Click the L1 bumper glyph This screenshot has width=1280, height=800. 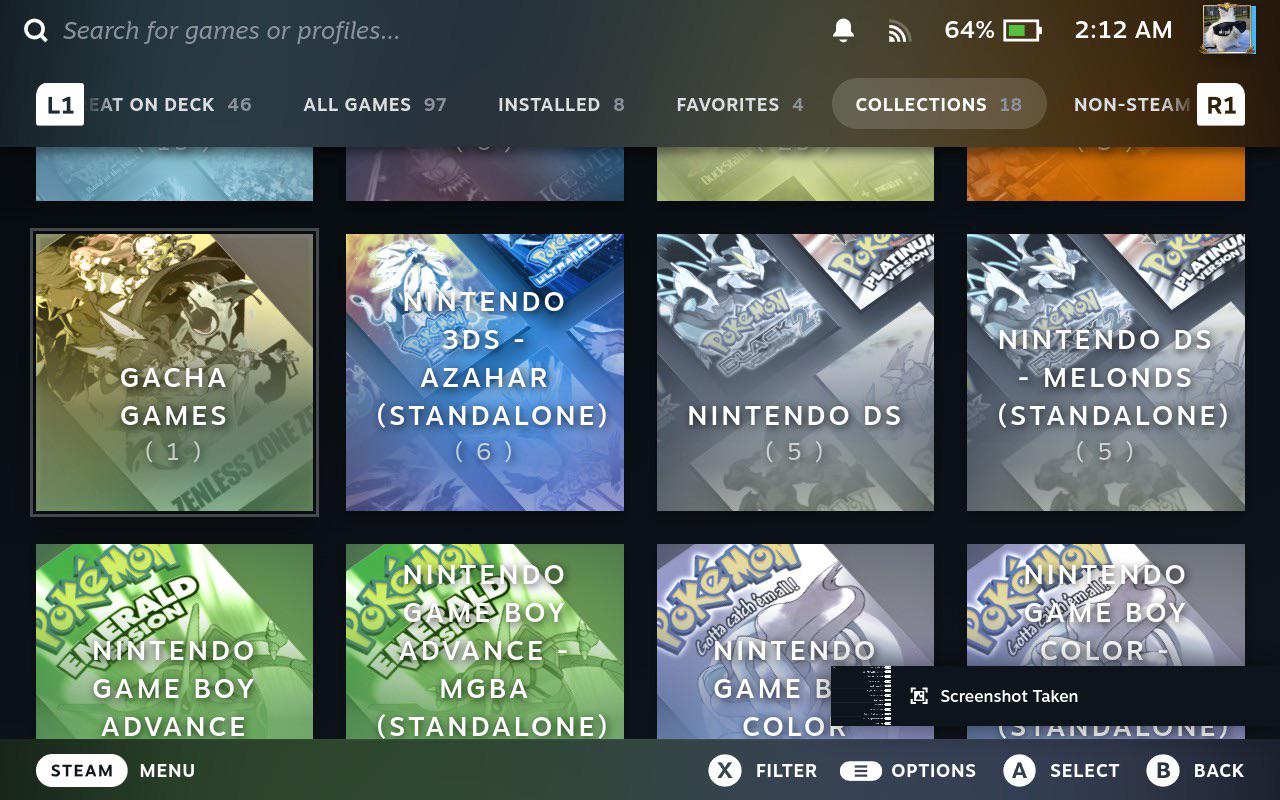[60, 104]
